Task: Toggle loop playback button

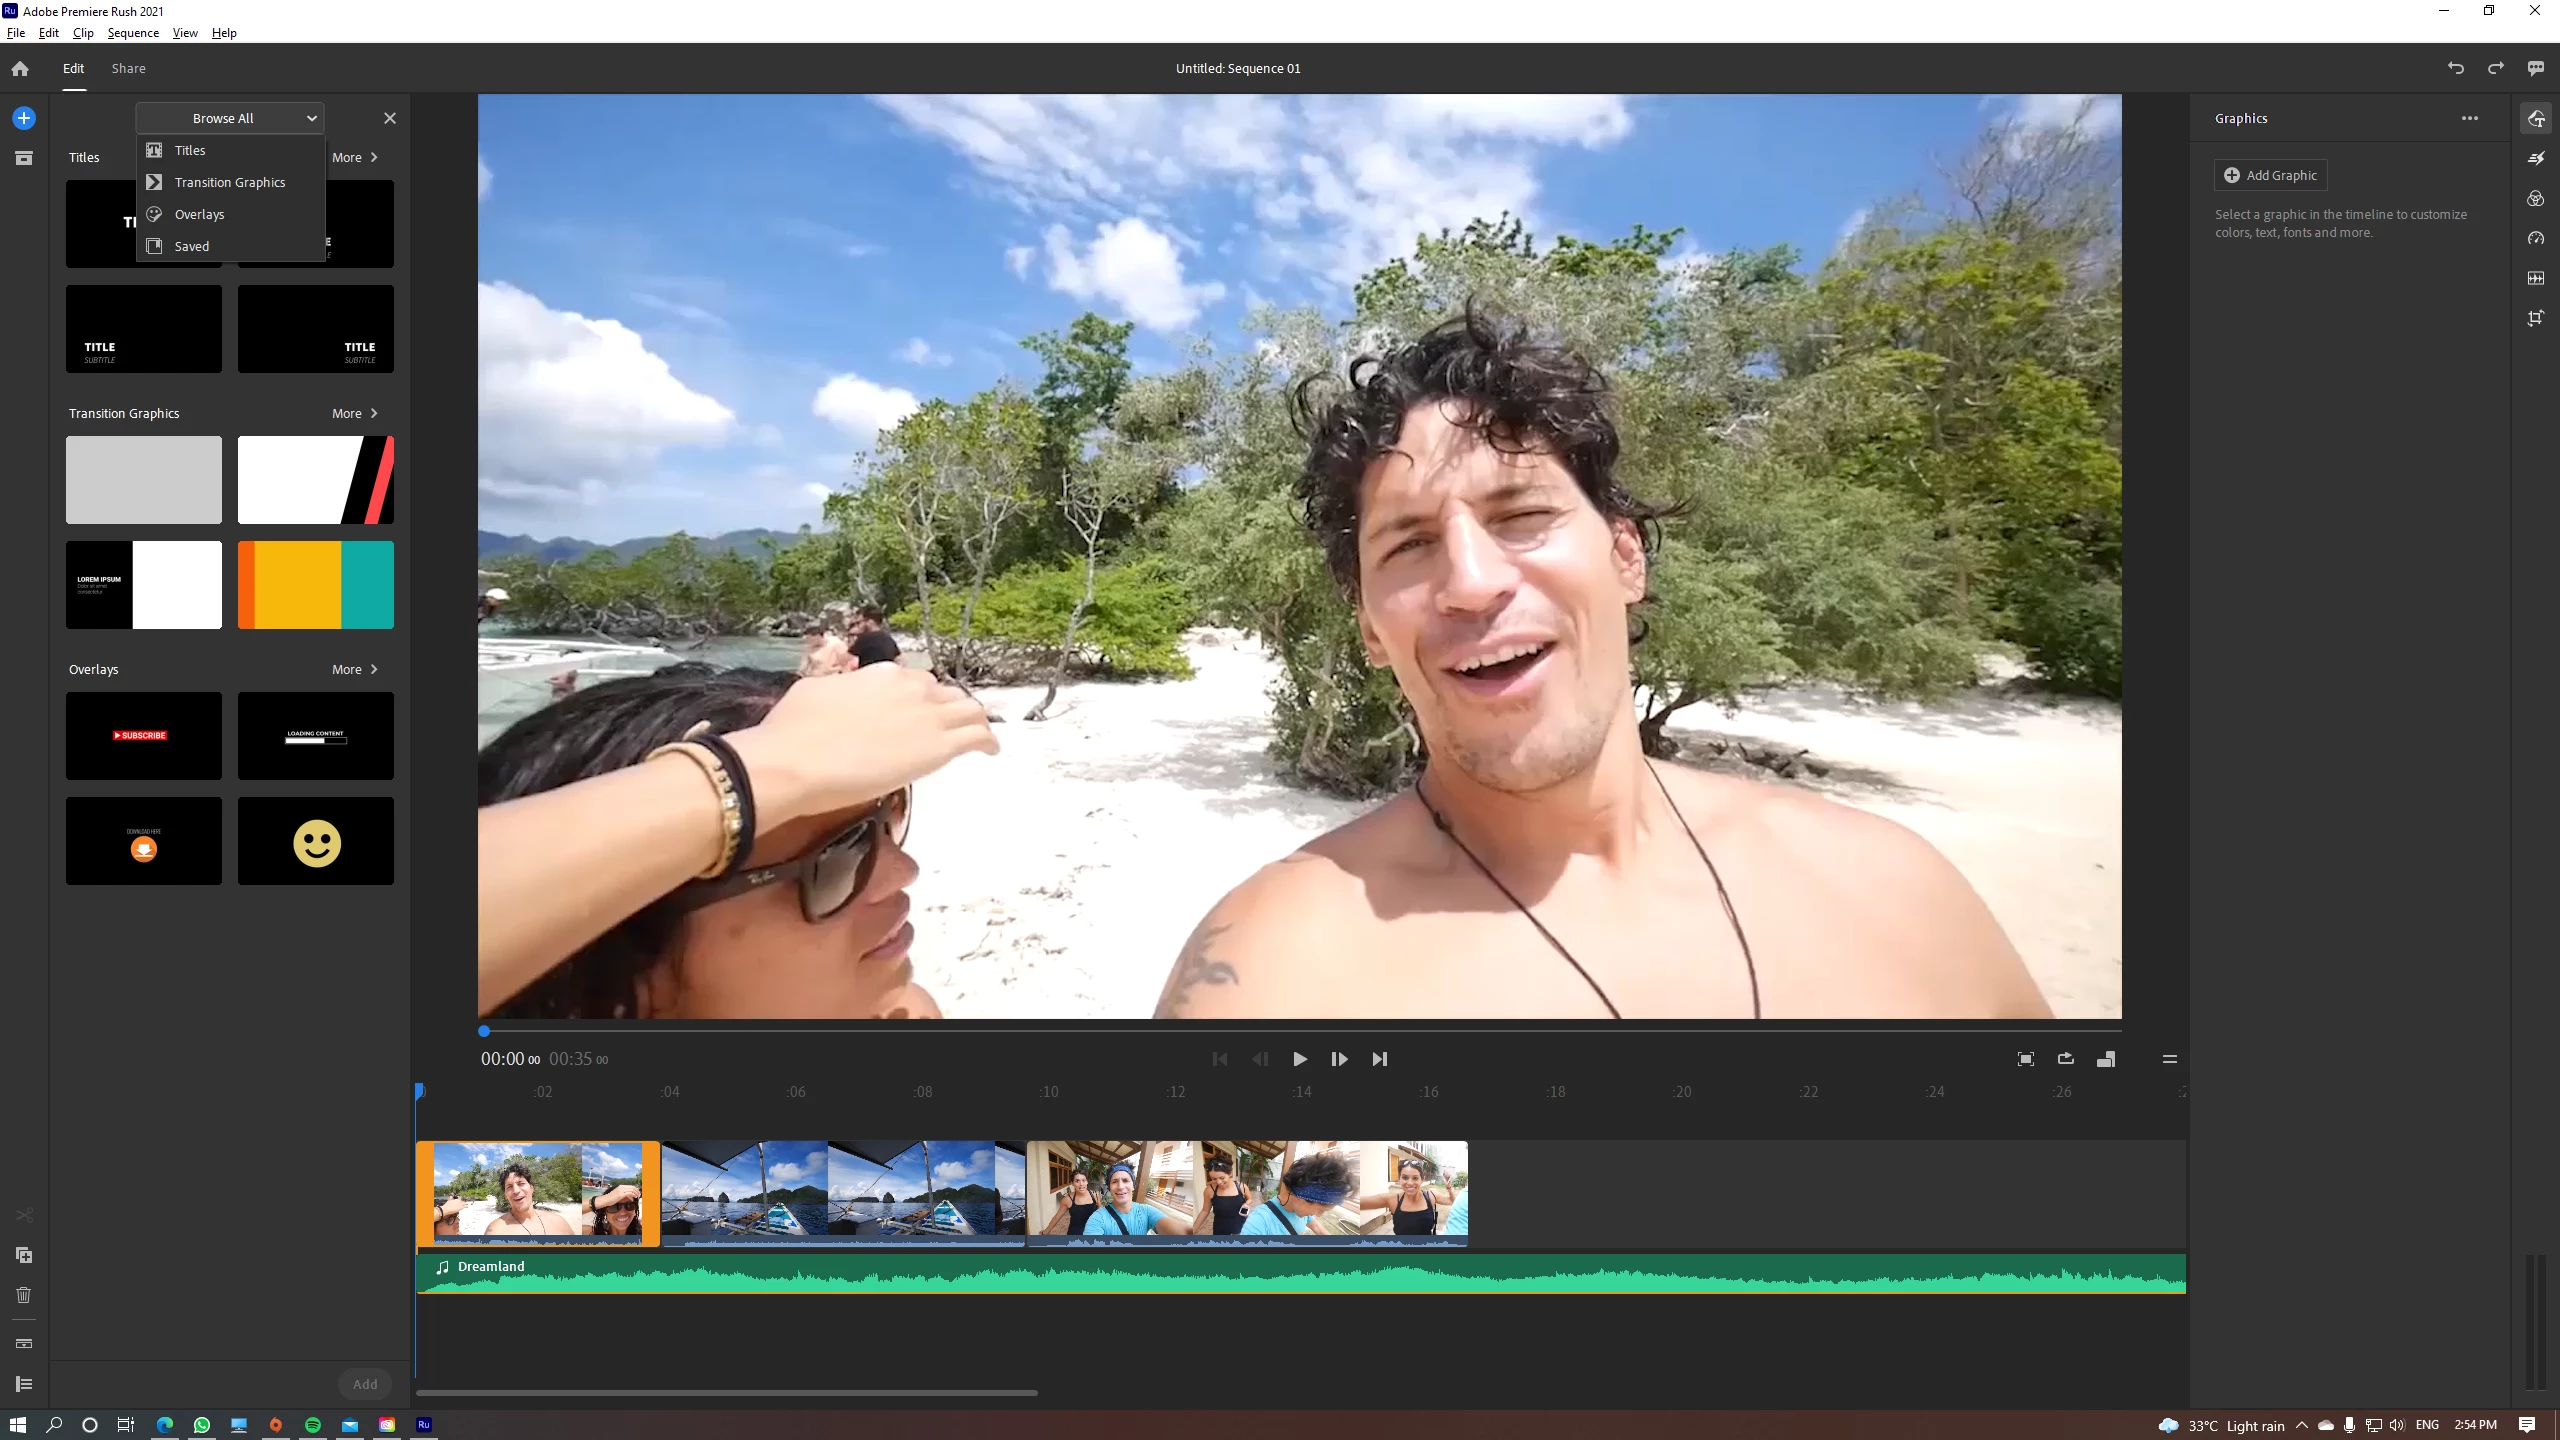Action: 2065,1059
